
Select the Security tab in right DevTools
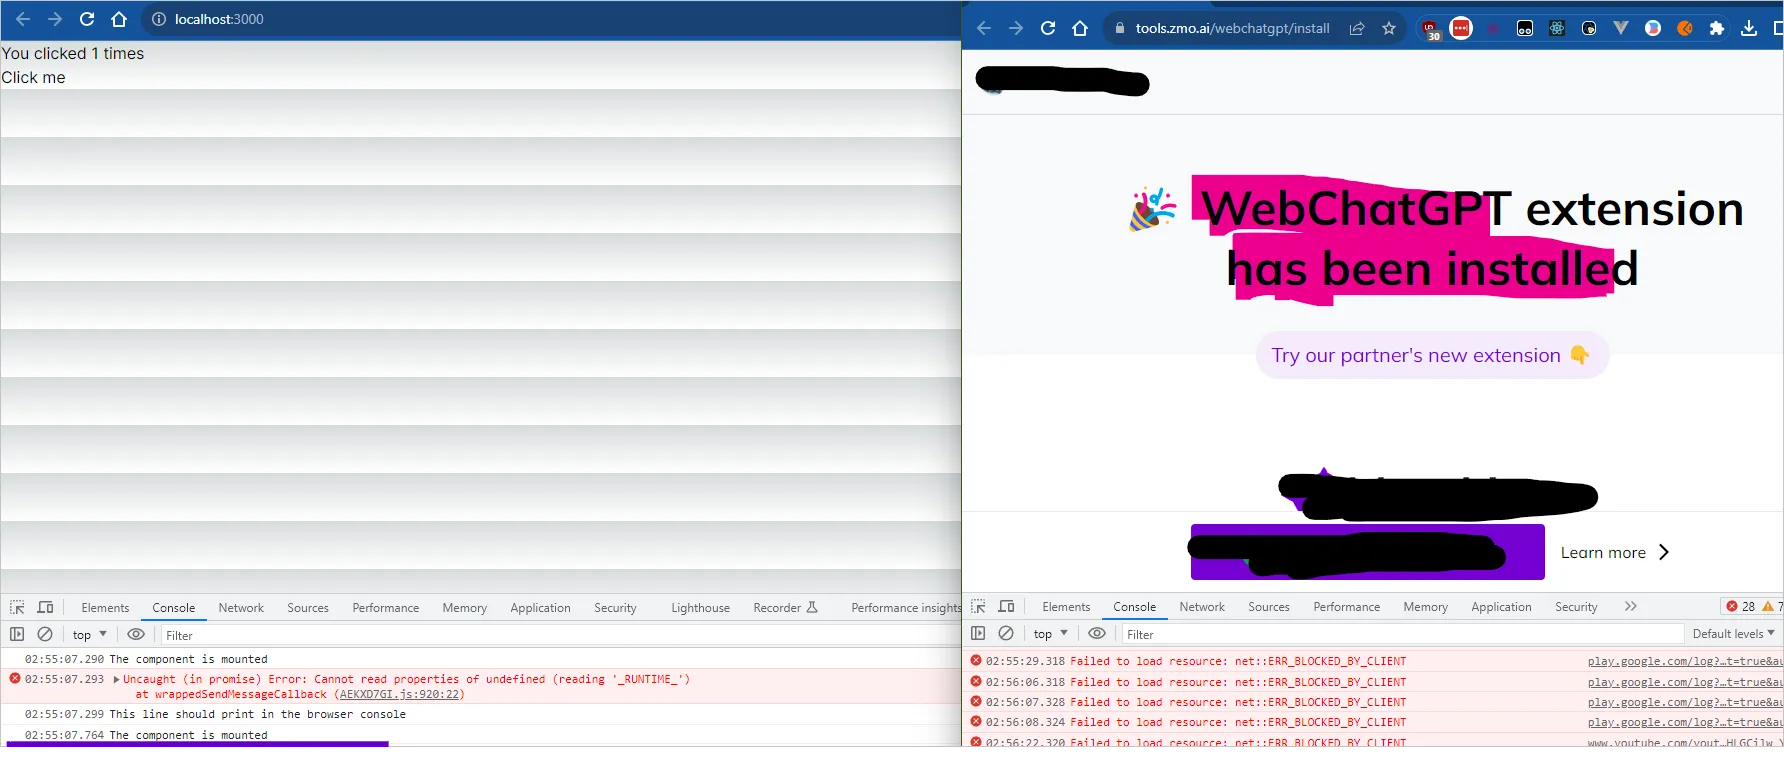1576,607
